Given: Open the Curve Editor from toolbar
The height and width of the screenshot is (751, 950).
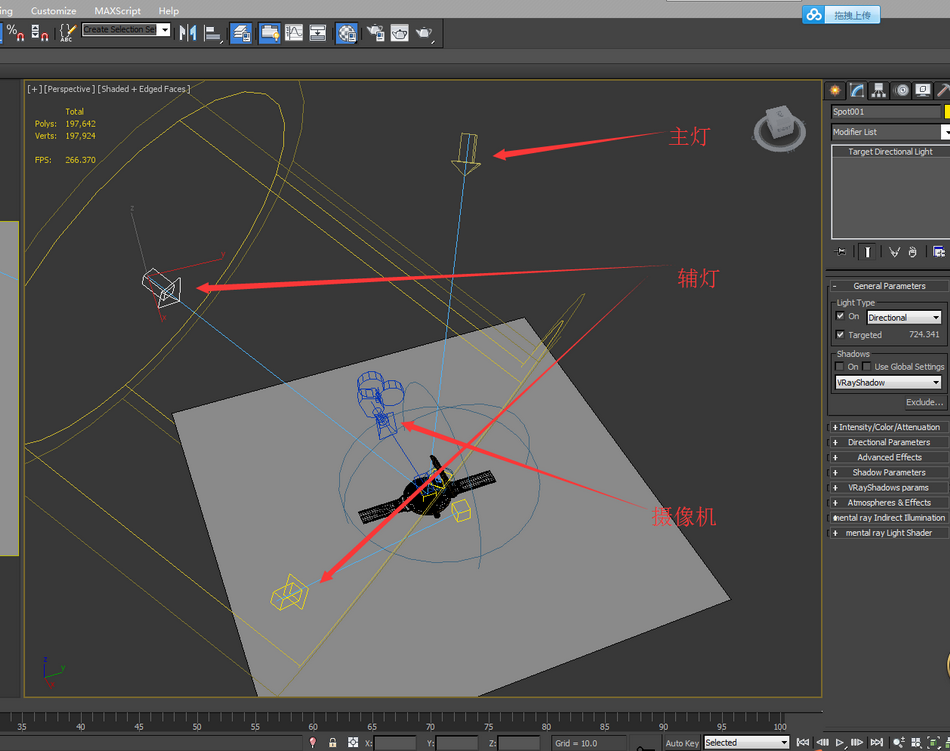Looking at the screenshot, I should tap(294, 33).
